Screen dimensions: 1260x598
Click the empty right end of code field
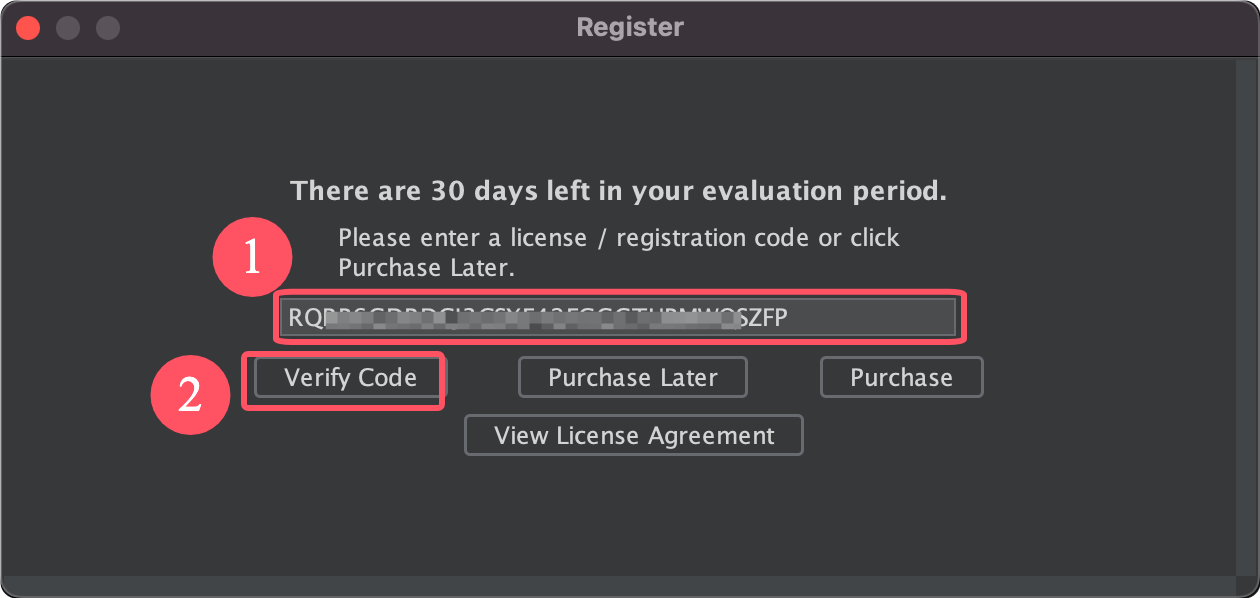click(x=880, y=318)
